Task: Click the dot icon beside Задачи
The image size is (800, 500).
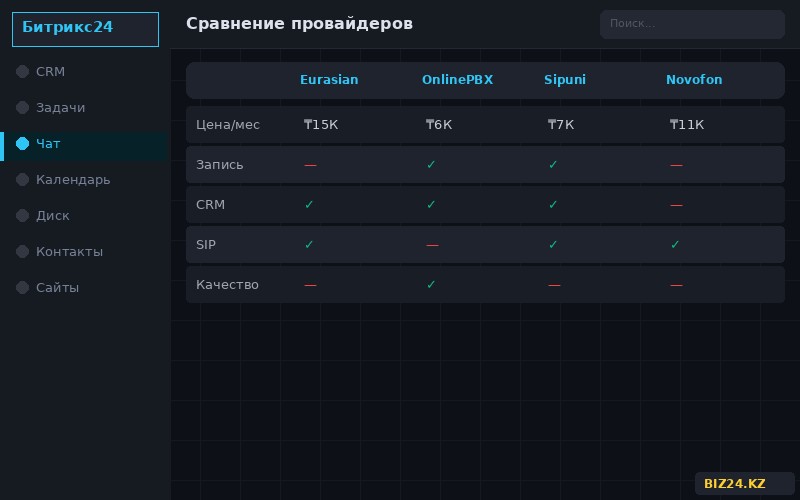Action: pyautogui.click(x=22, y=108)
